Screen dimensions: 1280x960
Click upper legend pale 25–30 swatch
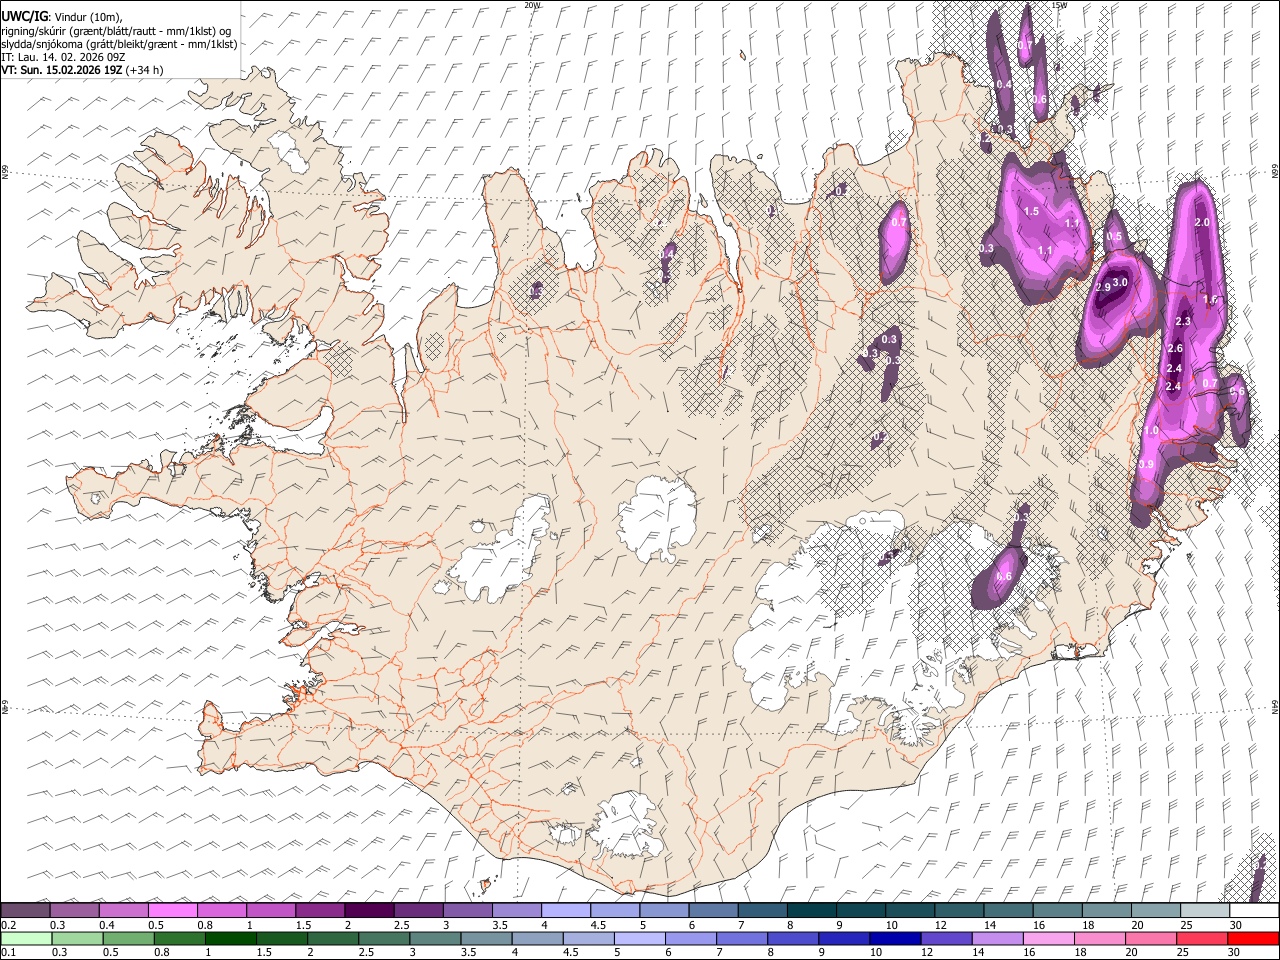point(1205,910)
